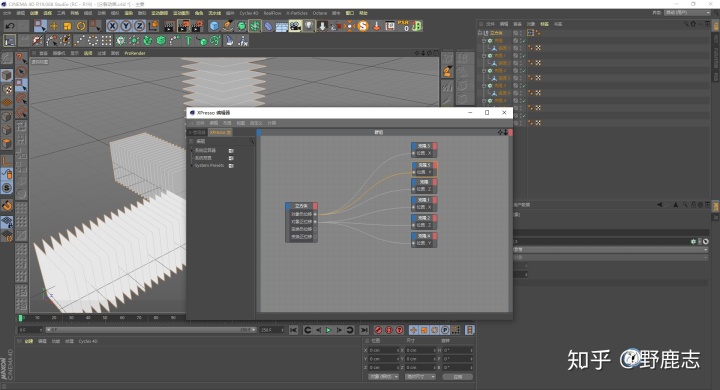This screenshot has height=390, width=720.
Task: Select the Rotate tool icon
Action: (81, 26)
